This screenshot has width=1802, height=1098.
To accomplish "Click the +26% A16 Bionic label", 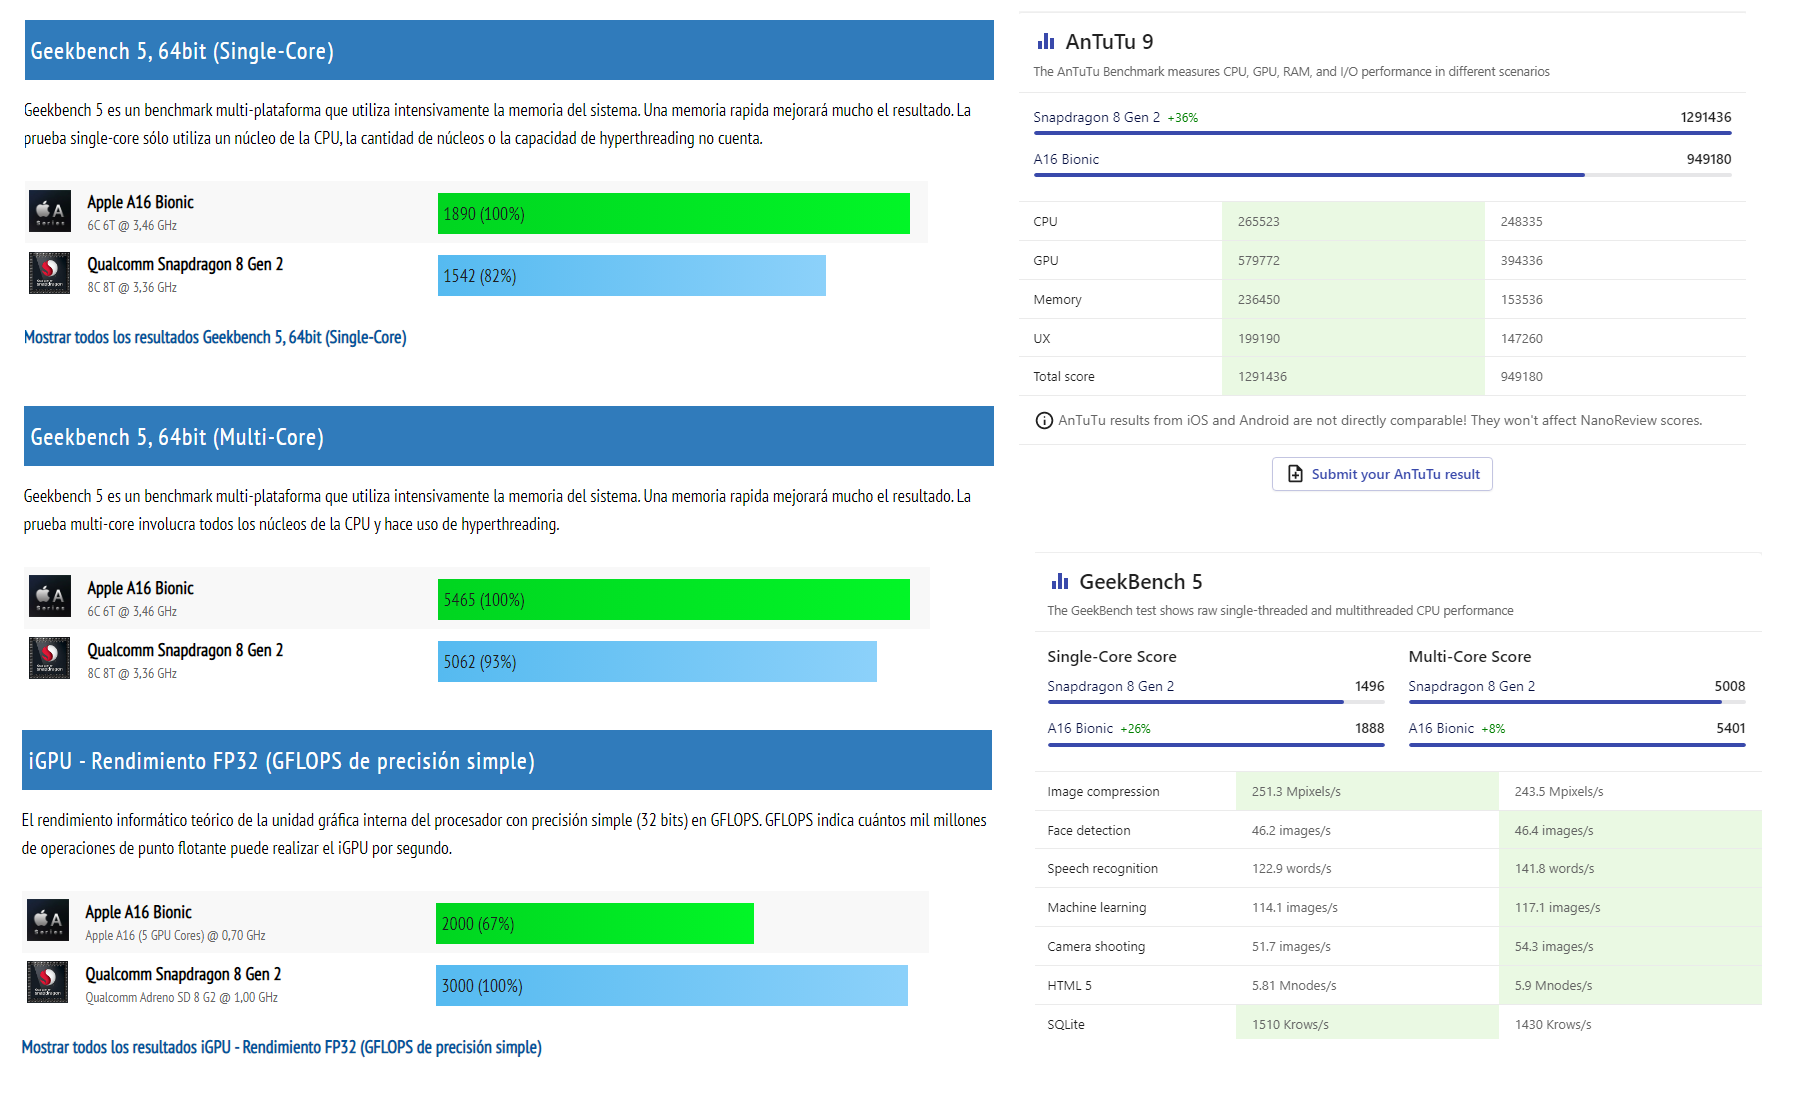I will pyautogui.click(x=1136, y=729).
